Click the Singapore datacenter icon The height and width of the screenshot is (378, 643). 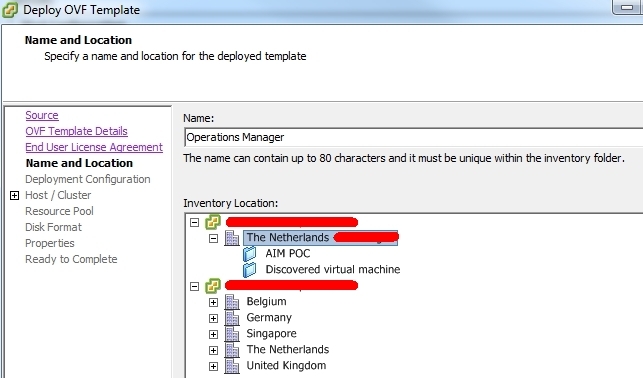(x=232, y=334)
